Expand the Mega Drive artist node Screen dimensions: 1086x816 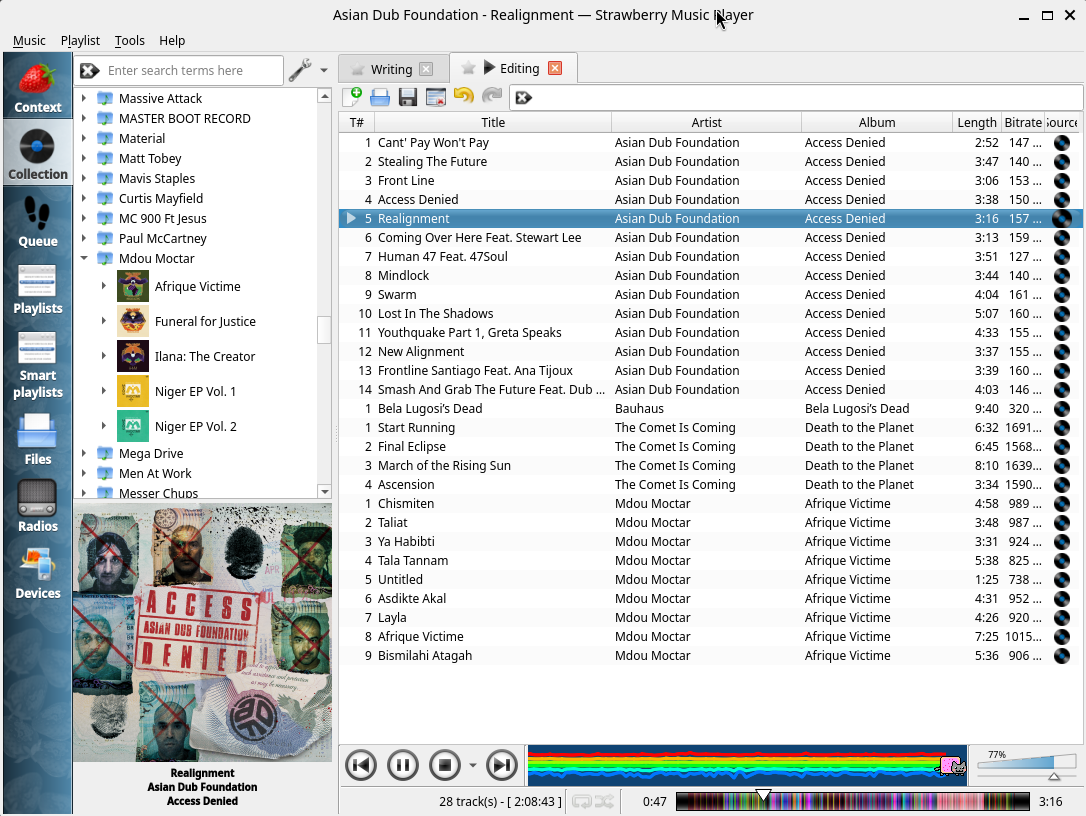[84, 453]
